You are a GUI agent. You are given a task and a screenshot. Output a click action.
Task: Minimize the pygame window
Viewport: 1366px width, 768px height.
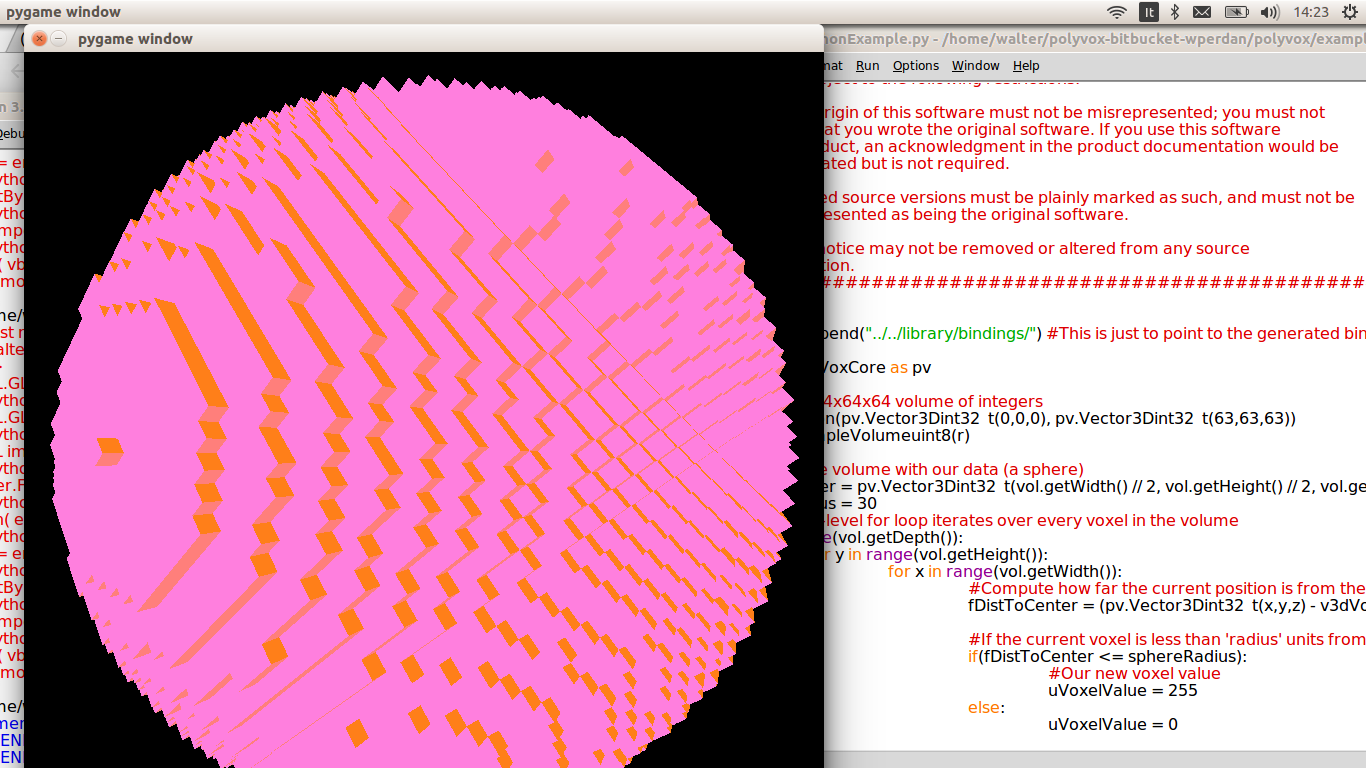[59, 38]
